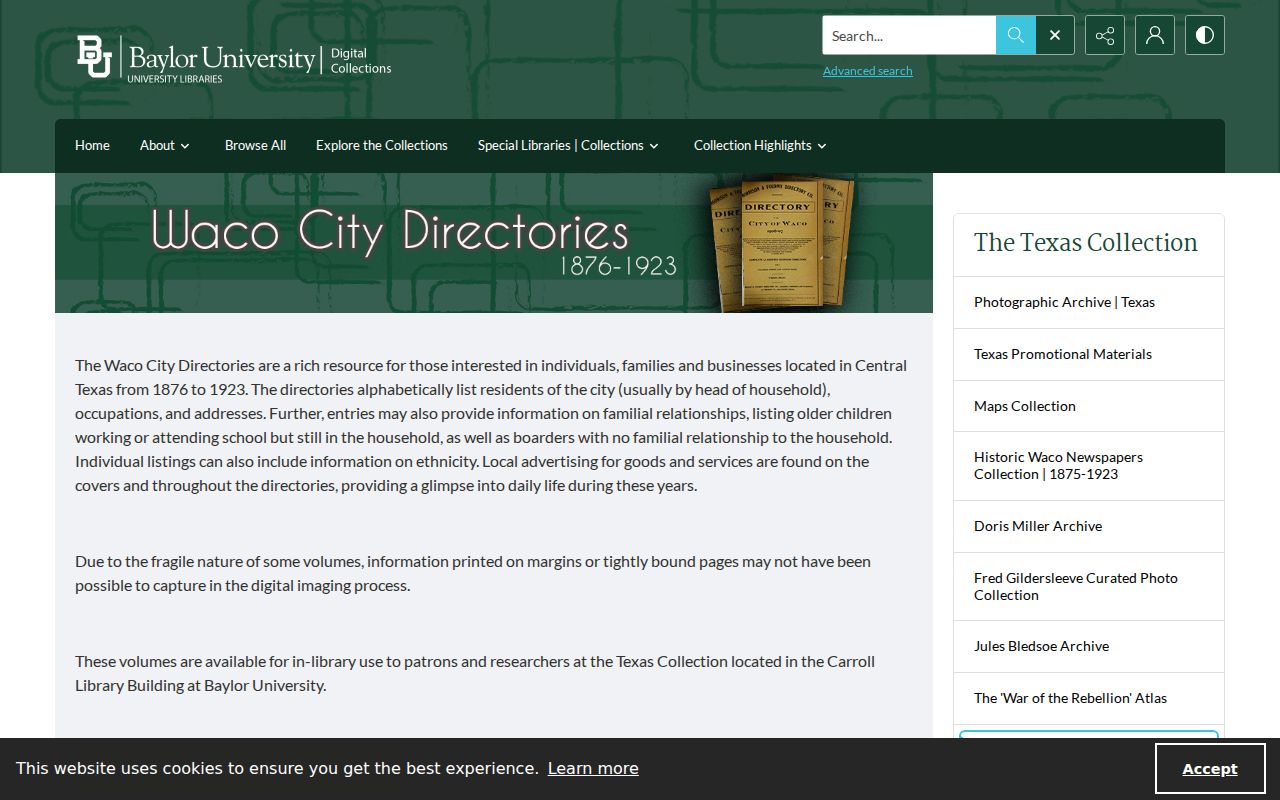Expand the About dropdown menu
This screenshot has width=1280, height=800.
(x=165, y=145)
